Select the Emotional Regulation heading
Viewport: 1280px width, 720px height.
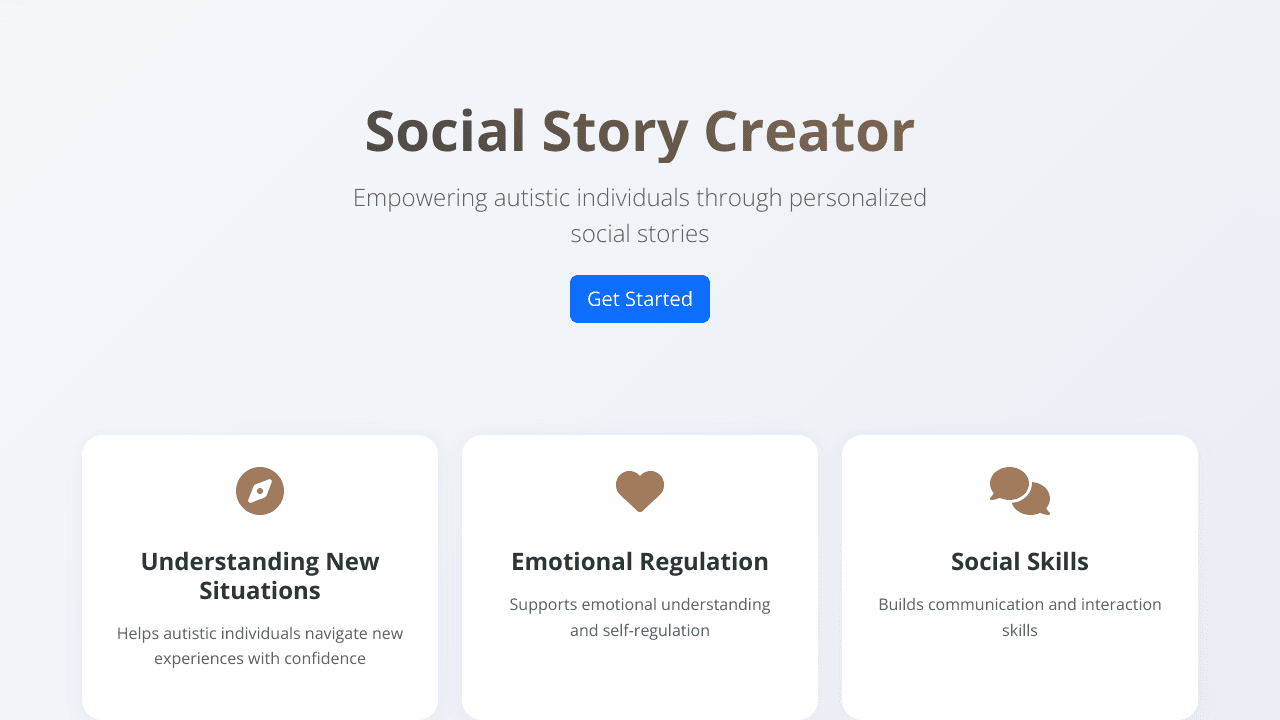click(640, 561)
